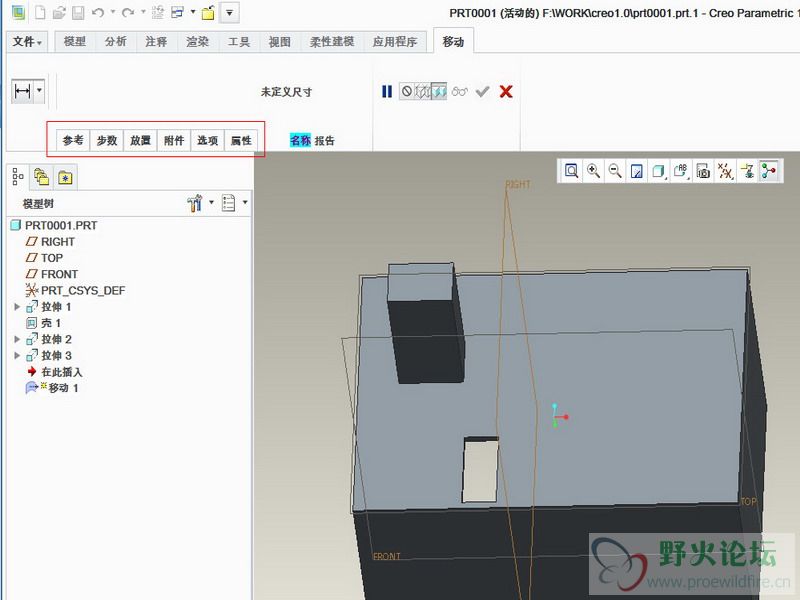The width and height of the screenshot is (800, 600).
Task: Create a new file from the quick access toolbar
Action: point(40,13)
